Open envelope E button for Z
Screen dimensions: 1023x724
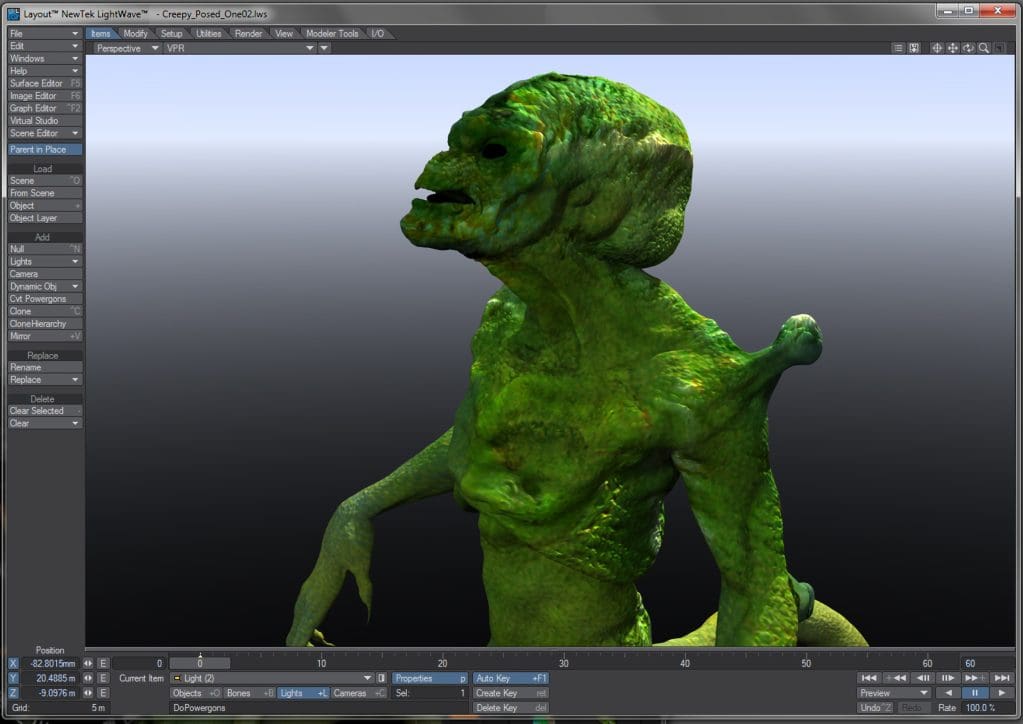coord(102,693)
